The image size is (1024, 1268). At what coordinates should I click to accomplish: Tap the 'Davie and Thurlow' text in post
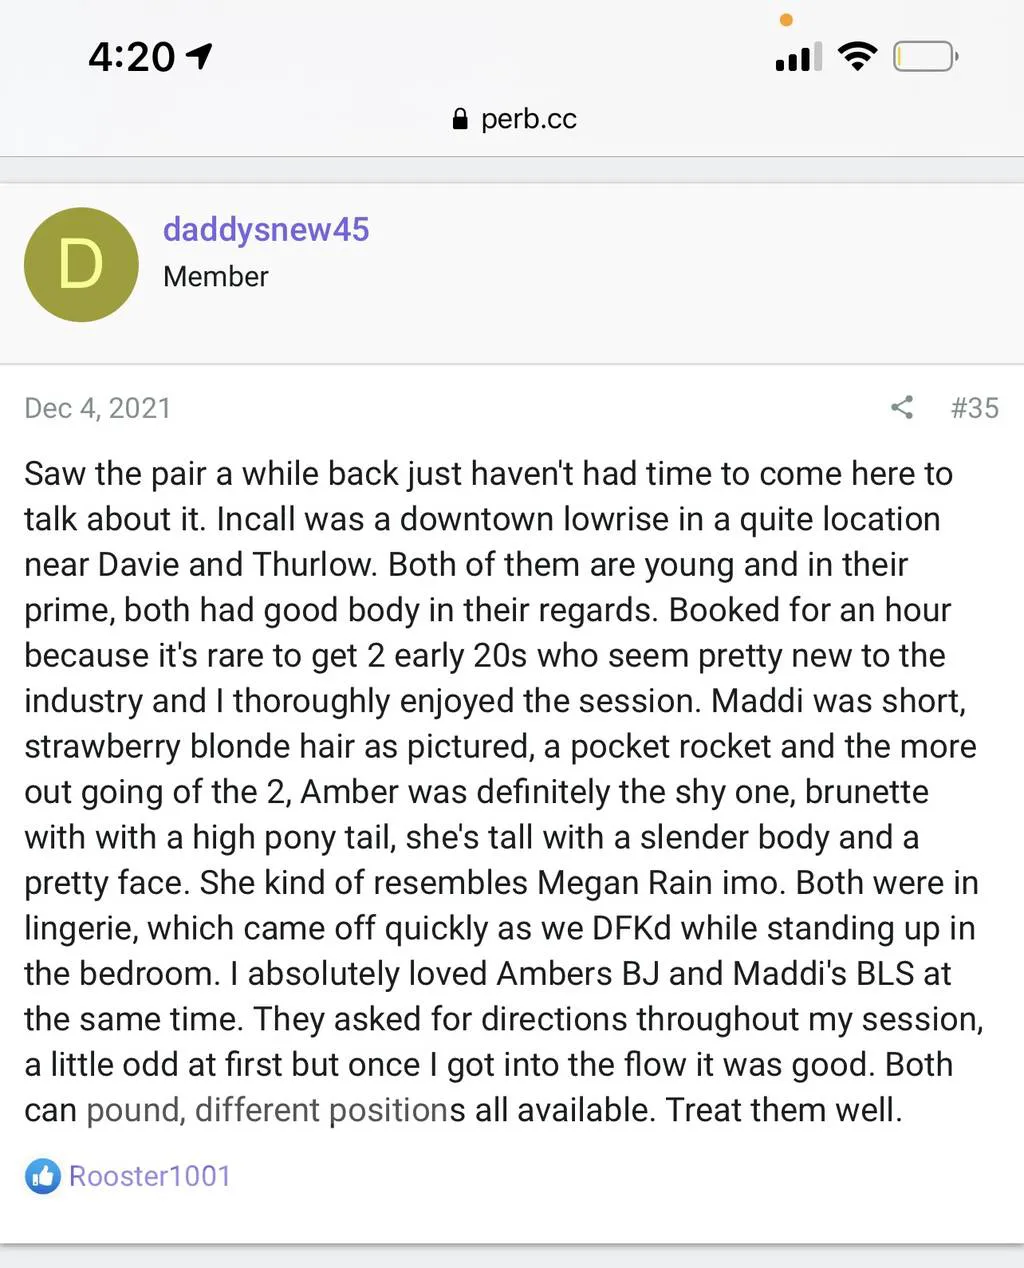[237, 565]
